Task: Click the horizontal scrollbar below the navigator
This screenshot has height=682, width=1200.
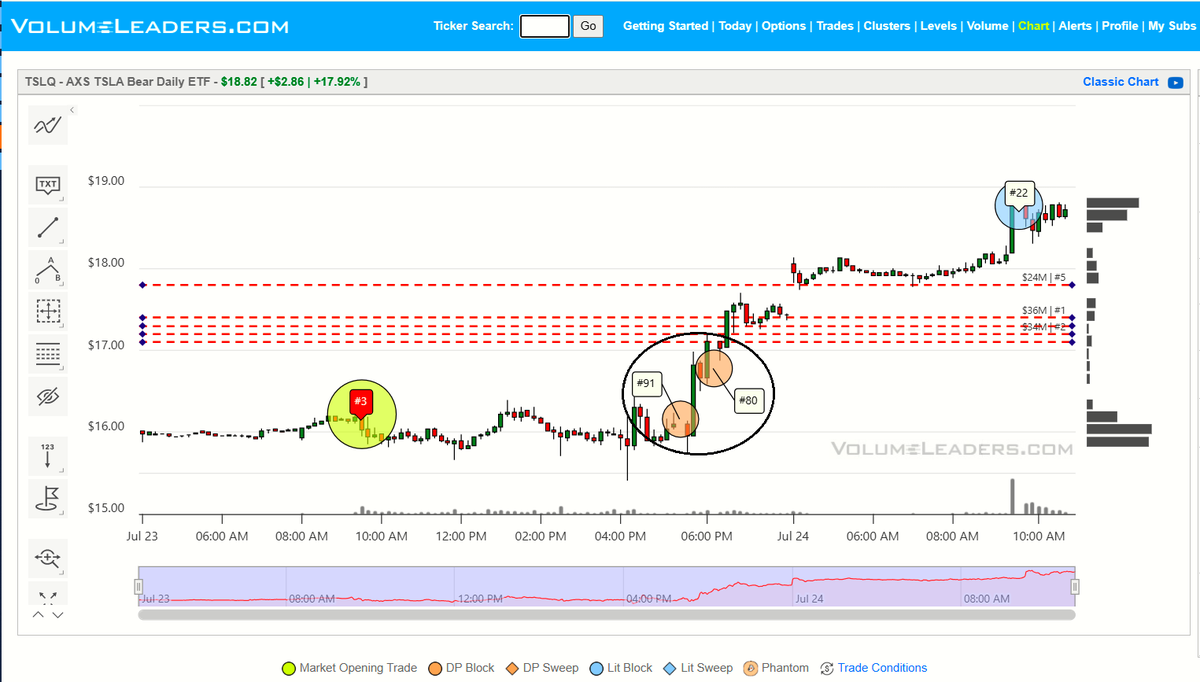Action: 606,615
